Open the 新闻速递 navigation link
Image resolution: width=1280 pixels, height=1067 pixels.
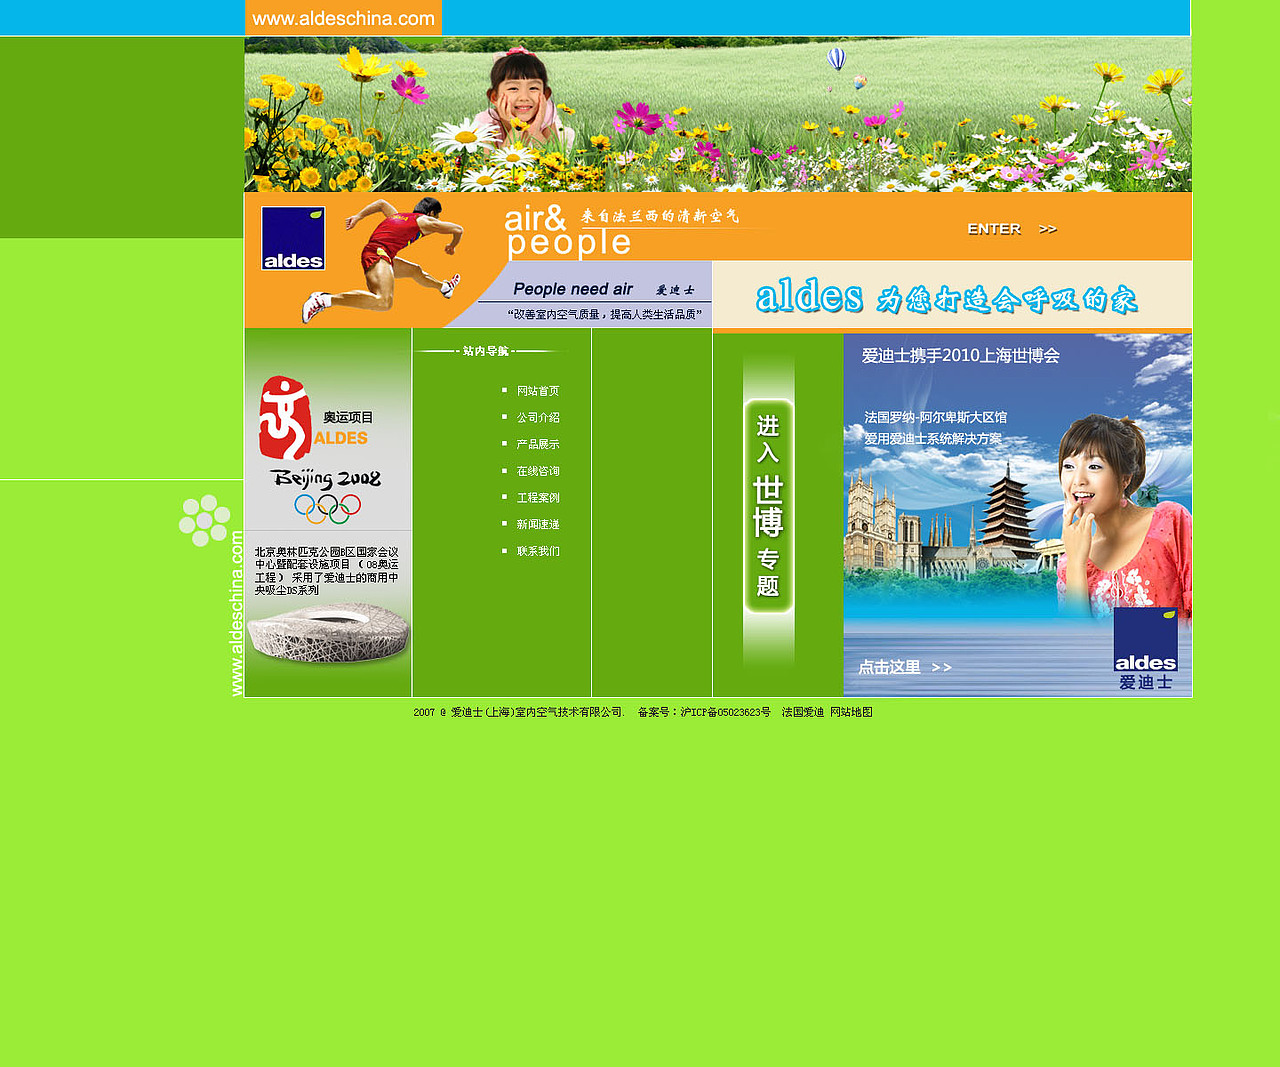[538, 524]
